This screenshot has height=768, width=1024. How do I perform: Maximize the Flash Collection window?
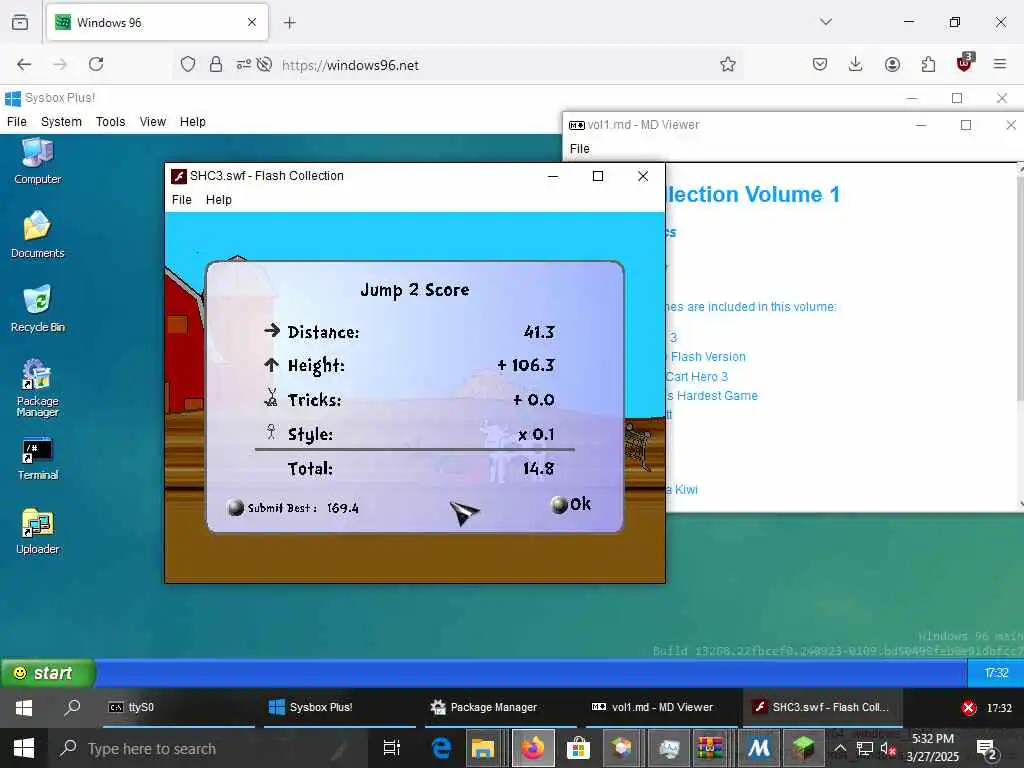(598, 176)
